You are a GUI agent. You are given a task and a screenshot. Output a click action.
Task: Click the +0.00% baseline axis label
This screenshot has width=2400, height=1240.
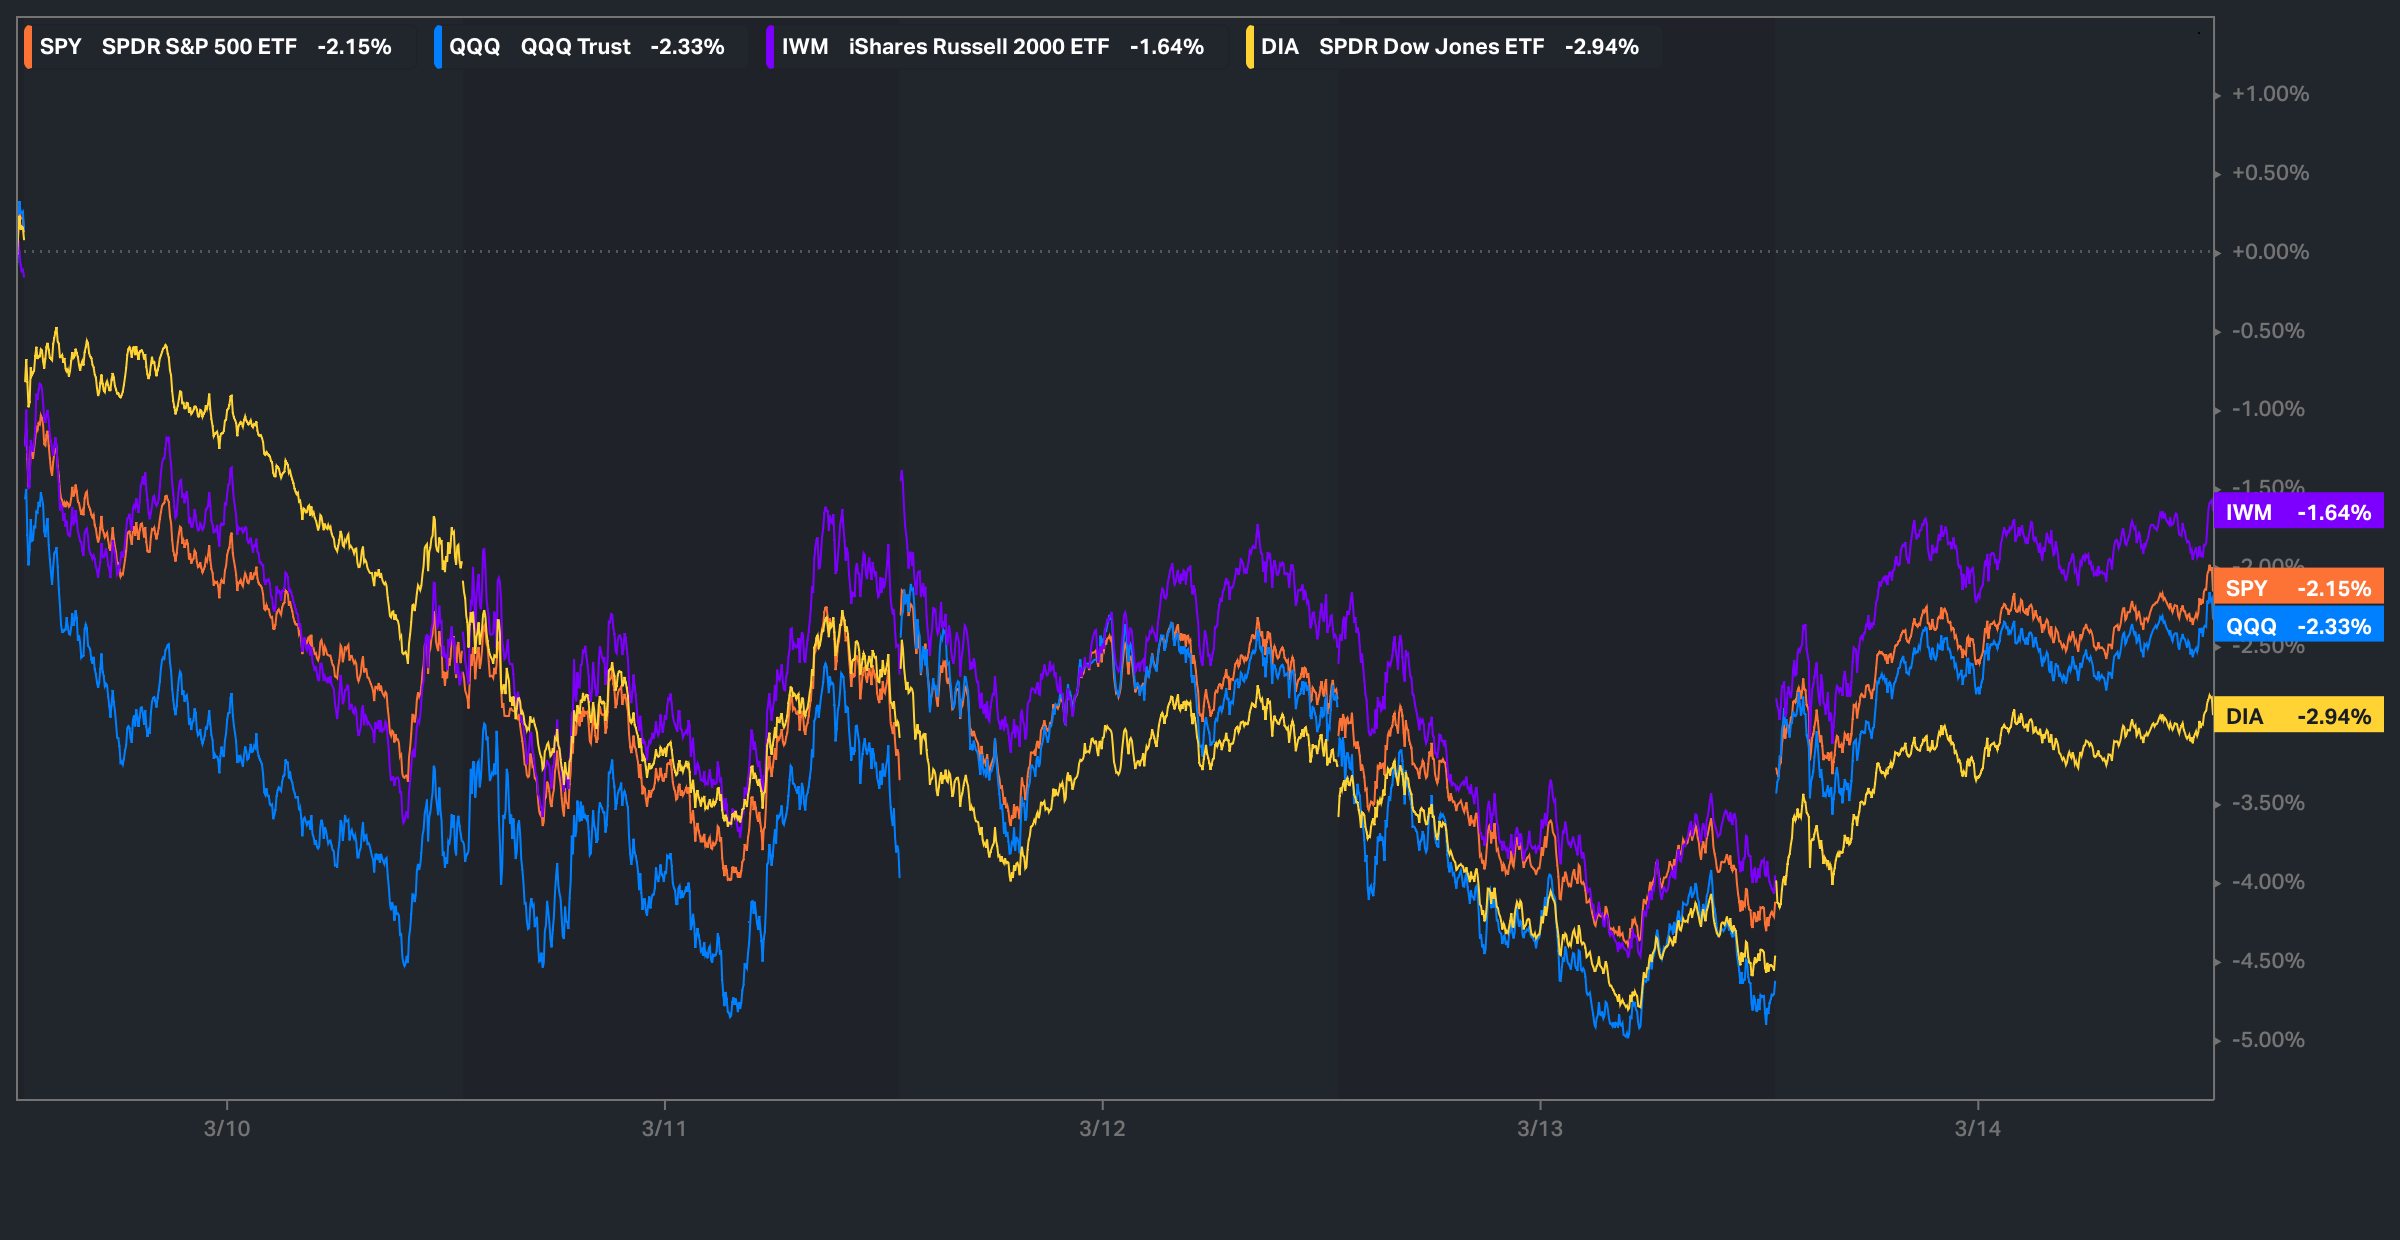[x=2270, y=252]
